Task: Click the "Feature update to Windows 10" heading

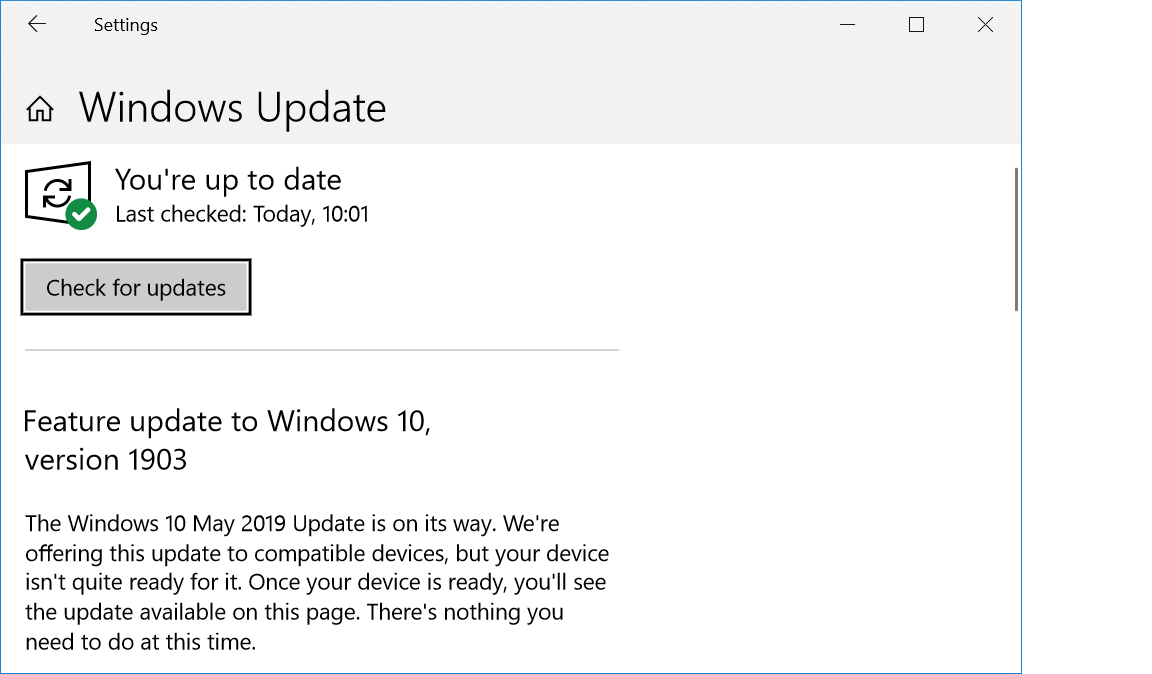Action: [226, 440]
